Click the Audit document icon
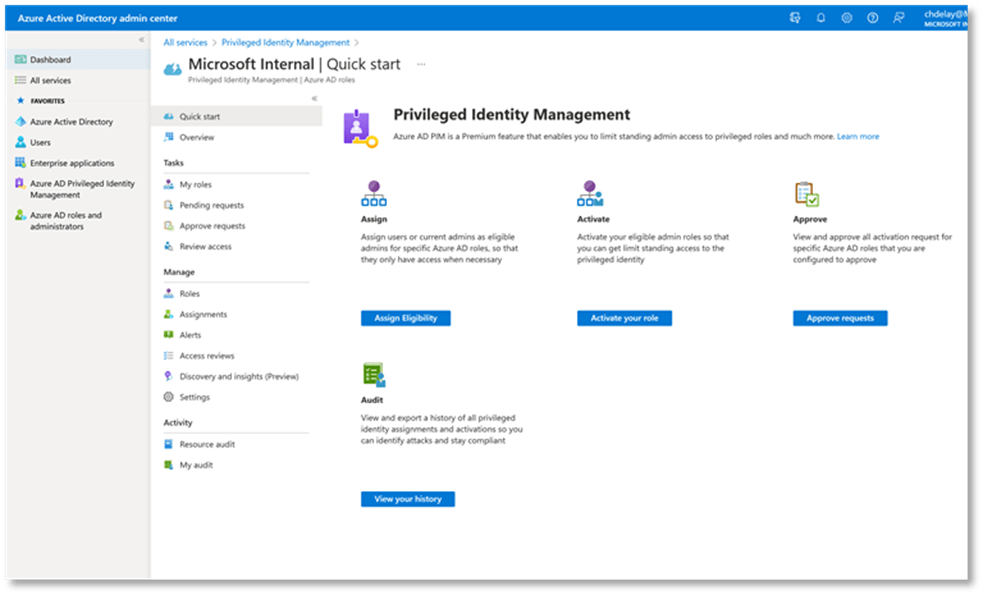This screenshot has width=983, height=595. click(x=373, y=375)
